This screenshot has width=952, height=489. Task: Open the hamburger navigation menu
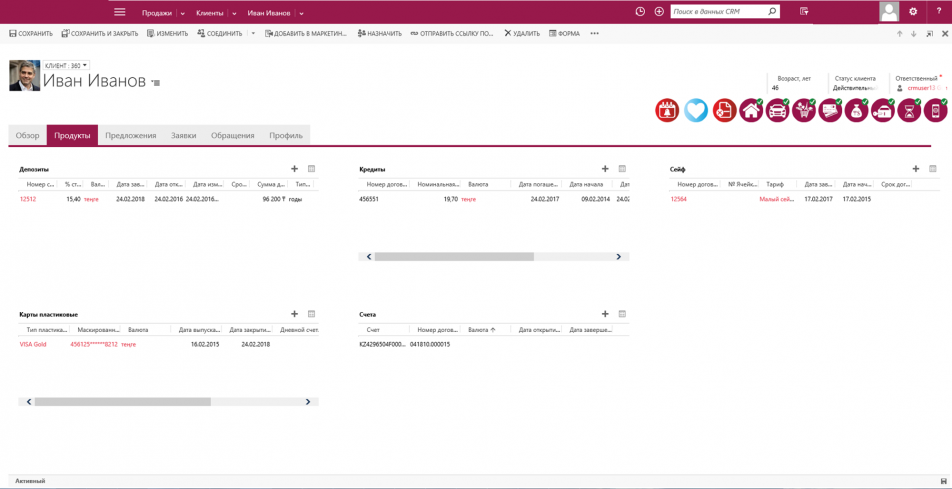(x=120, y=12)
